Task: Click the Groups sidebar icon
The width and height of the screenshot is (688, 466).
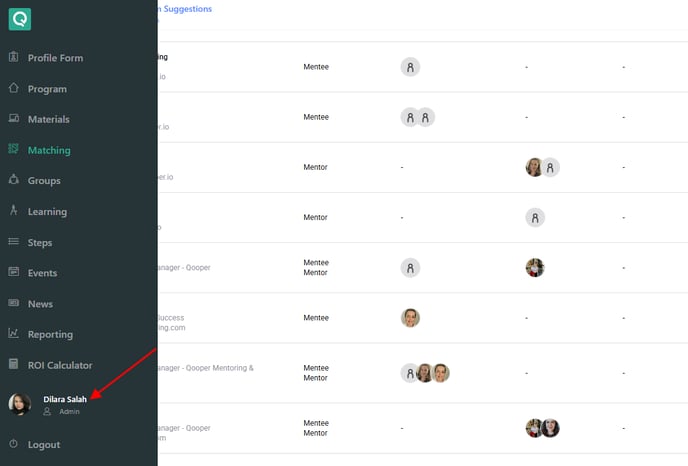Action: [14, 181]
